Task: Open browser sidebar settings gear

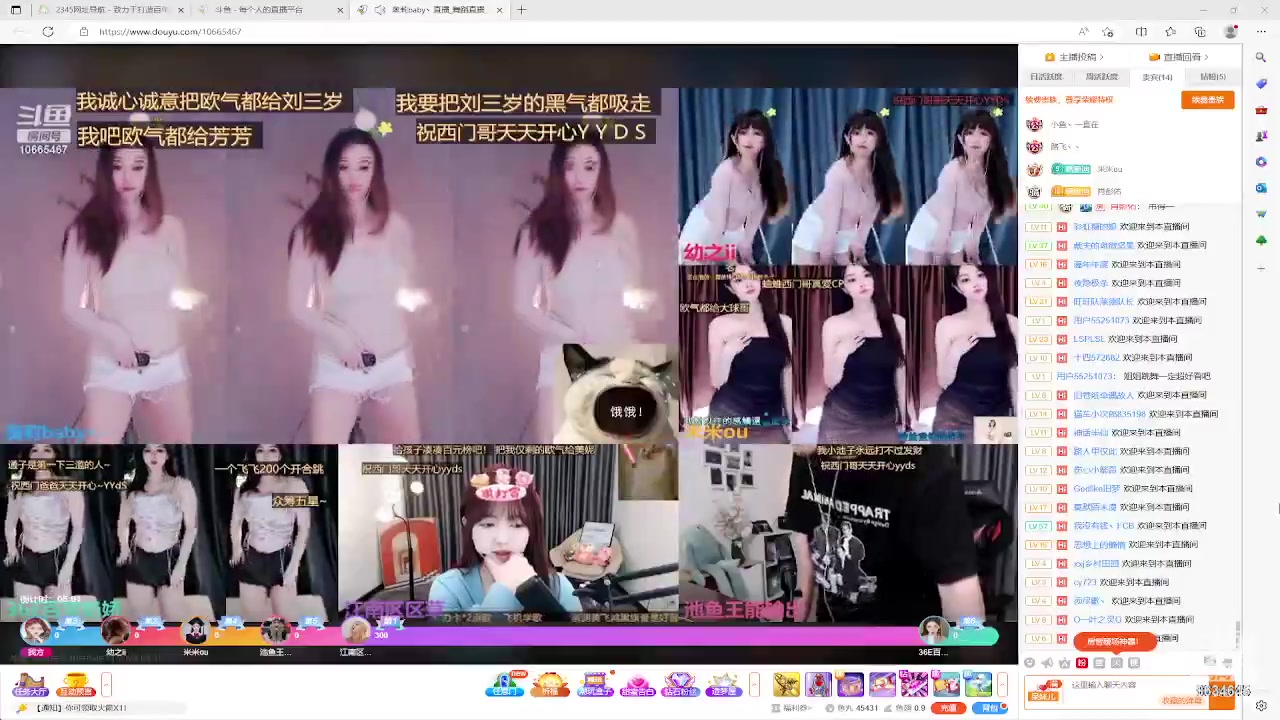Action: [1261, 706]
